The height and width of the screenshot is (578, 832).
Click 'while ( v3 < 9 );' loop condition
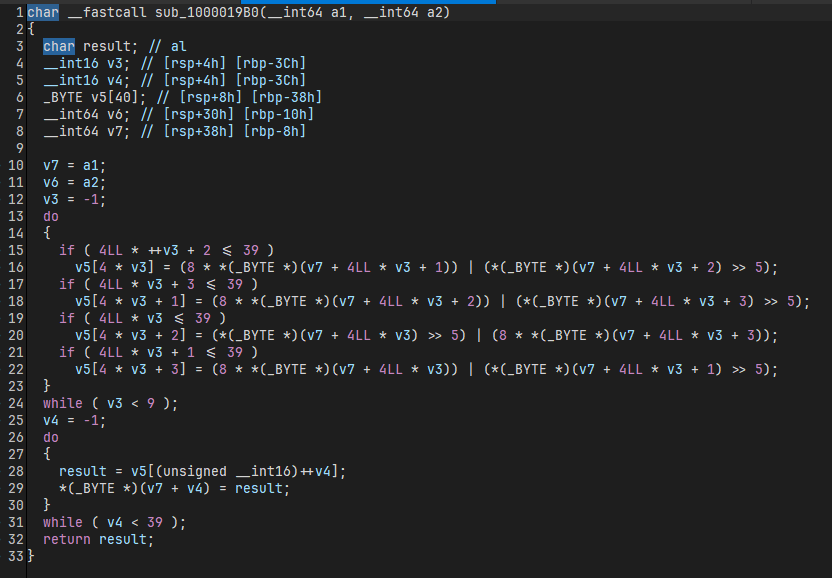[110, 403]
